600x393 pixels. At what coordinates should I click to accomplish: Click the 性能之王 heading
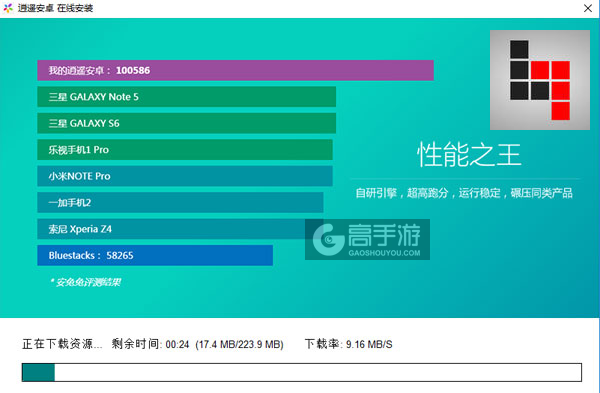pos(469,155)
